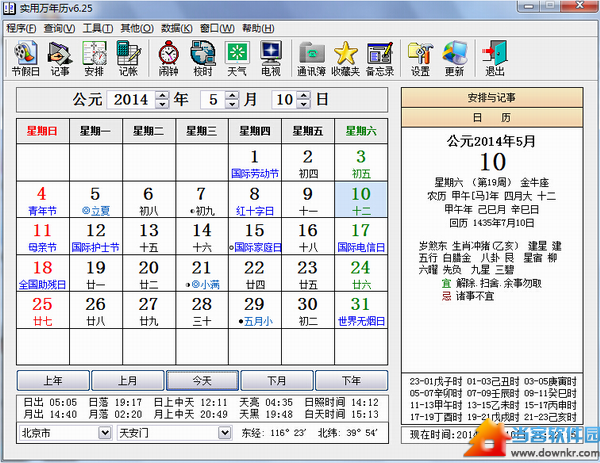Go to next month with 下月 button
This screenshot has height=463, width=600.
click(277, 381)
